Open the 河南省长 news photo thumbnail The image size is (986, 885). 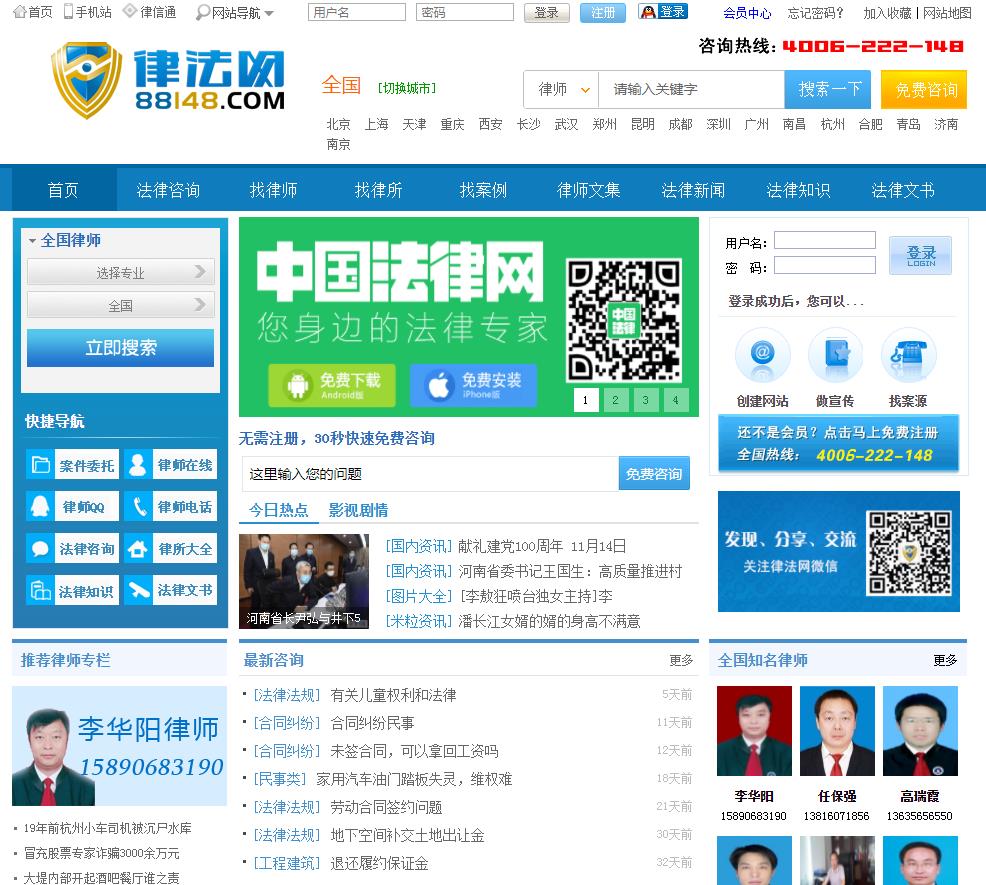pos(304,581)
